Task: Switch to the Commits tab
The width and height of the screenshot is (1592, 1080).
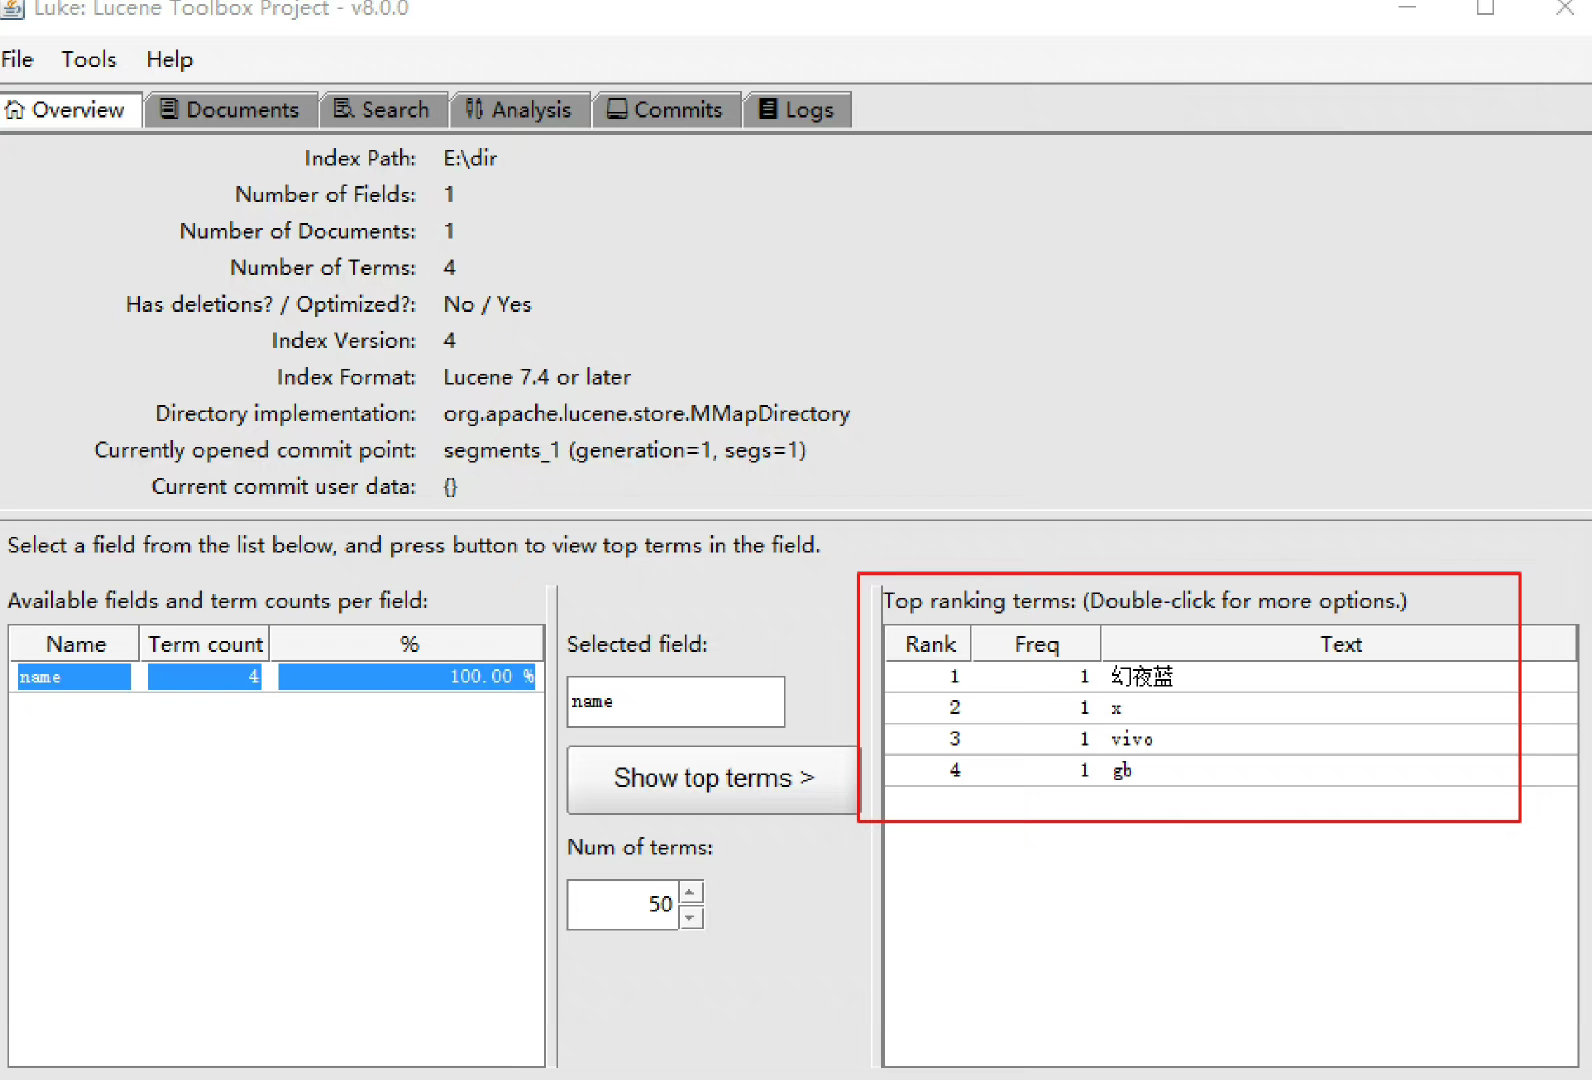Action: (x=666, y=110)
